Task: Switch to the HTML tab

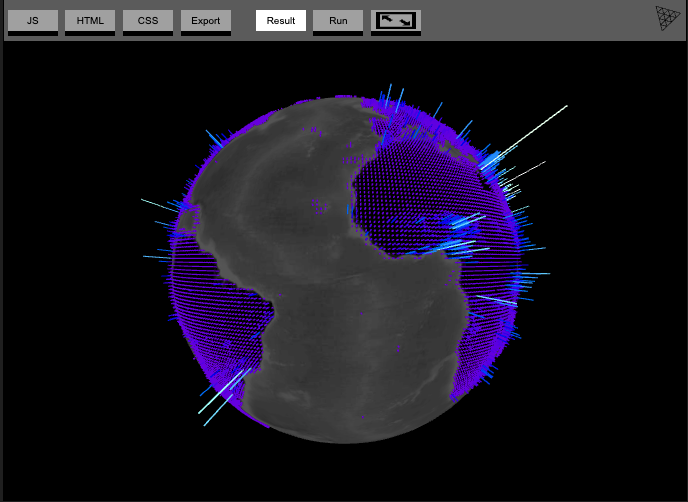Action: pyautogui.click(x=90, y=21)
